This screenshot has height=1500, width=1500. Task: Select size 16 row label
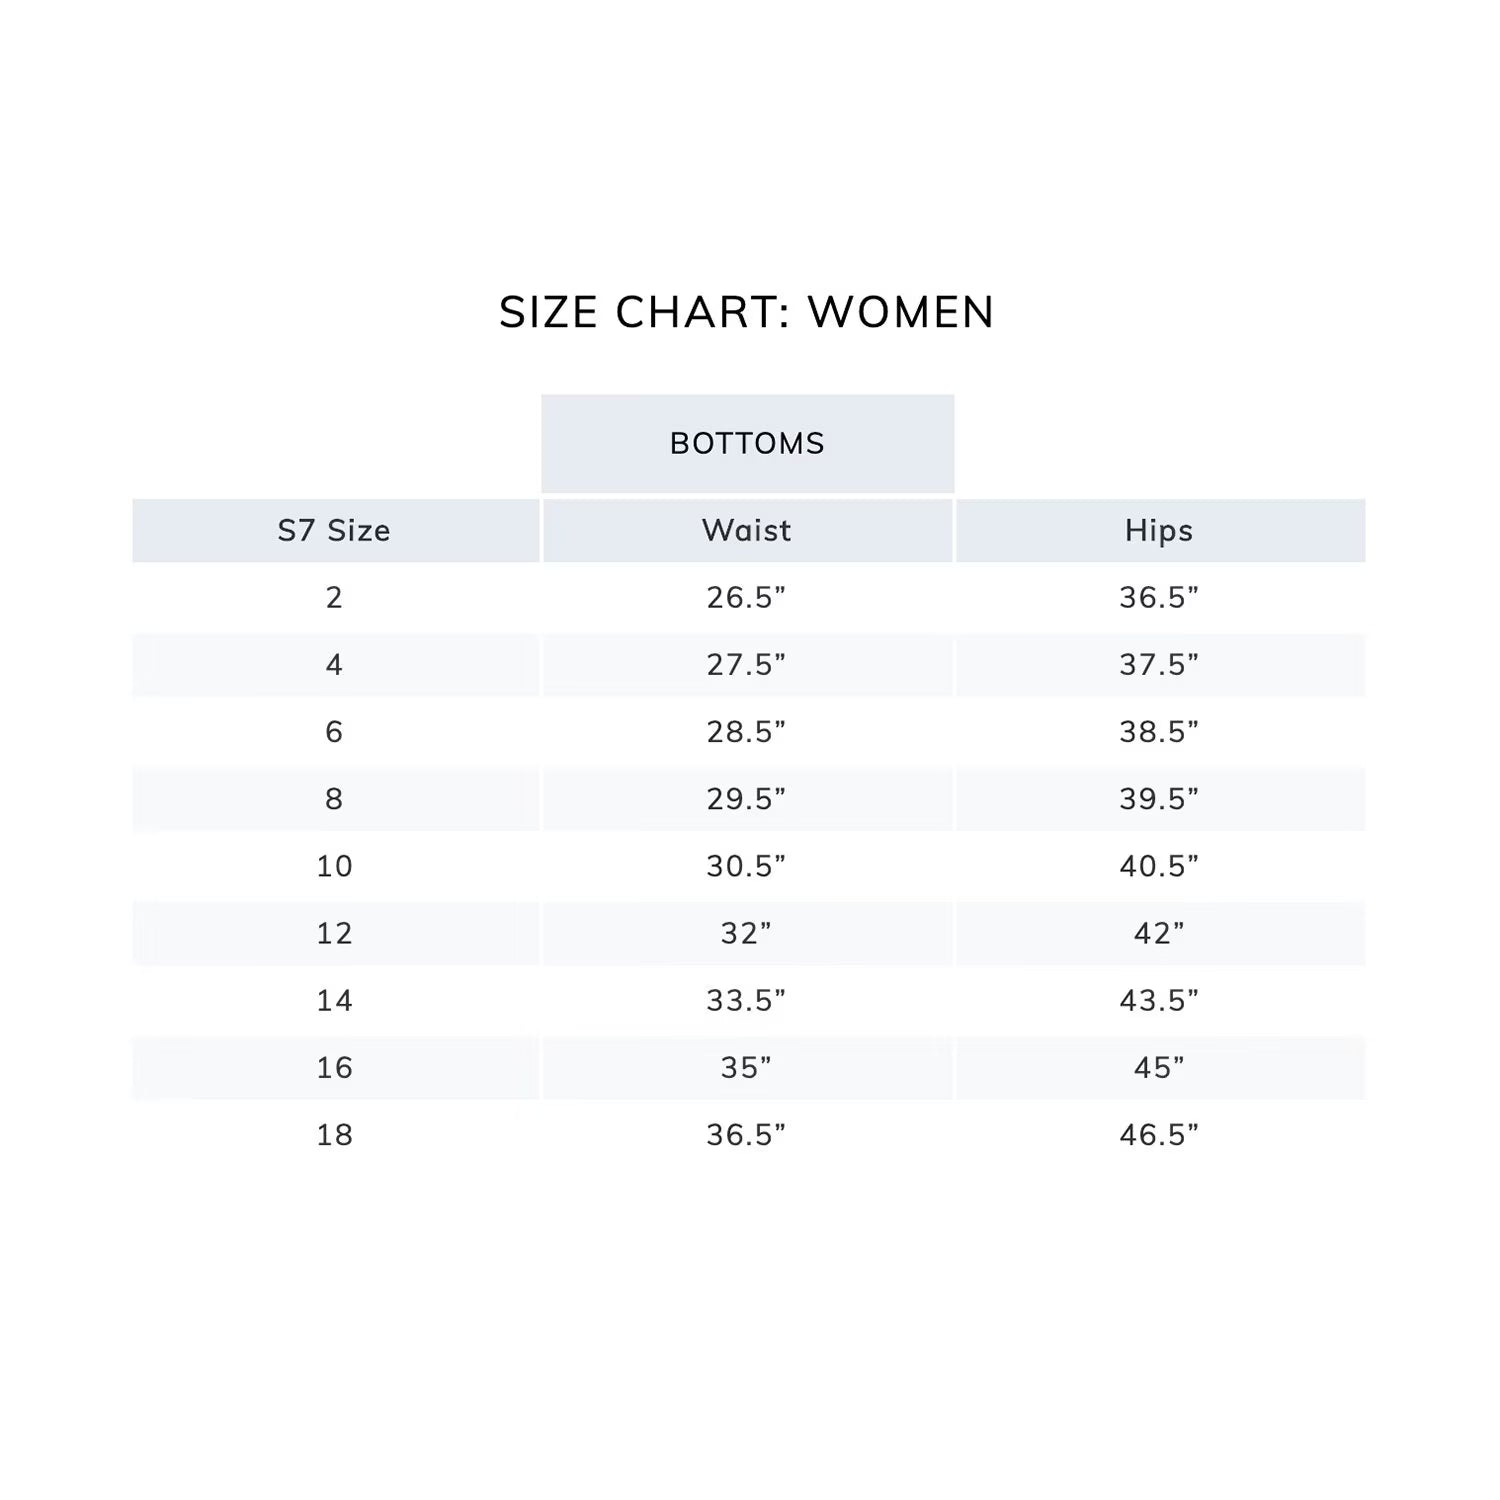(334, 1067)
